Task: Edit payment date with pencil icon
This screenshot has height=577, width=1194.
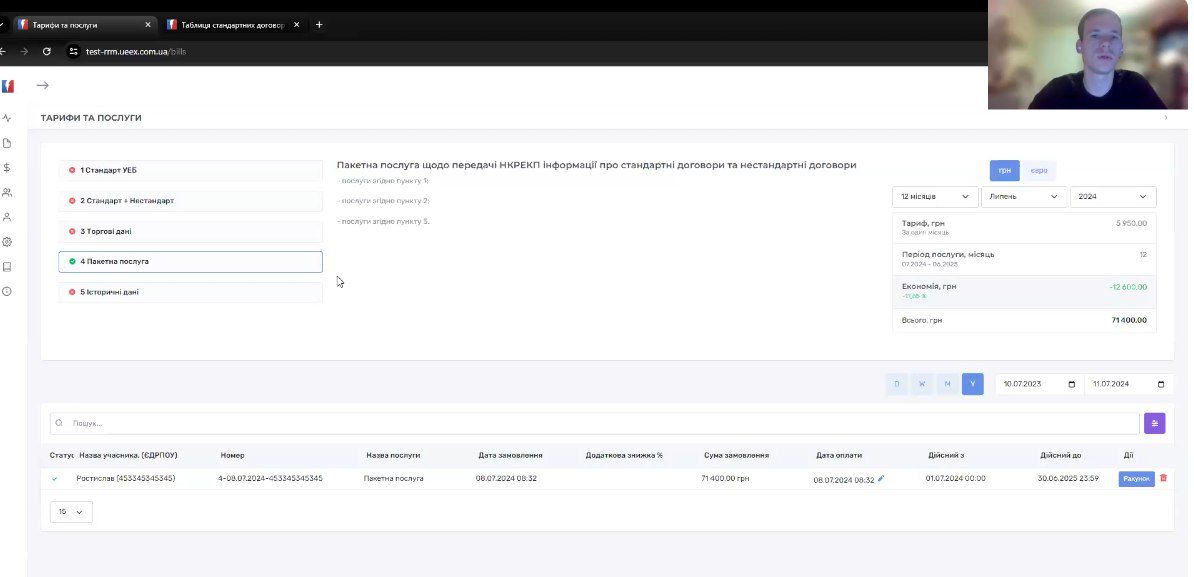Action: click(x=881, y=479)
